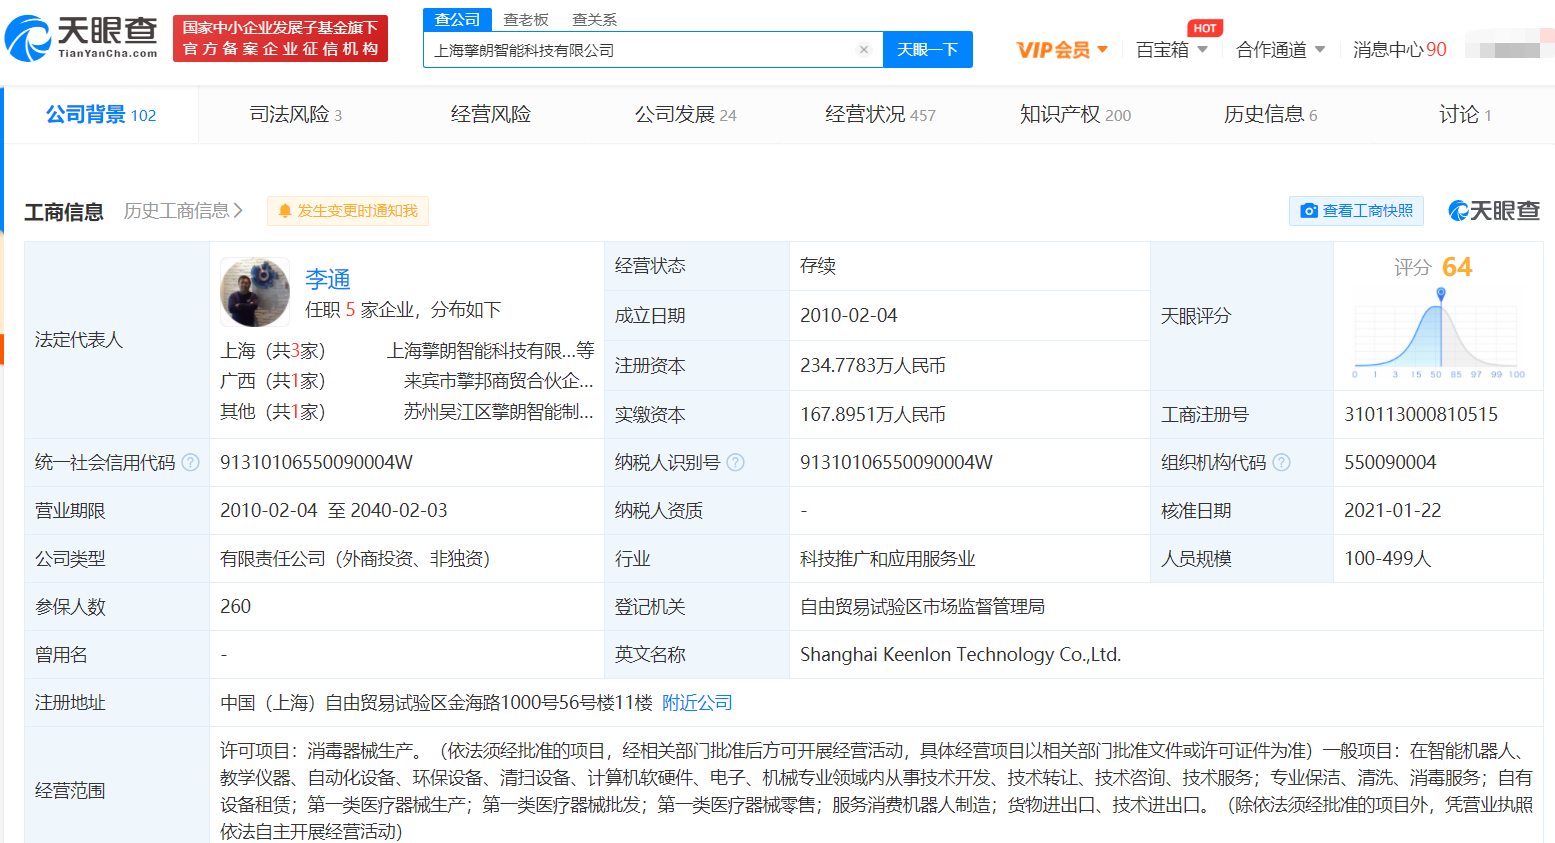
Task: Click the camera icon in the snapshot button
Action: (x=1309, y=211)
